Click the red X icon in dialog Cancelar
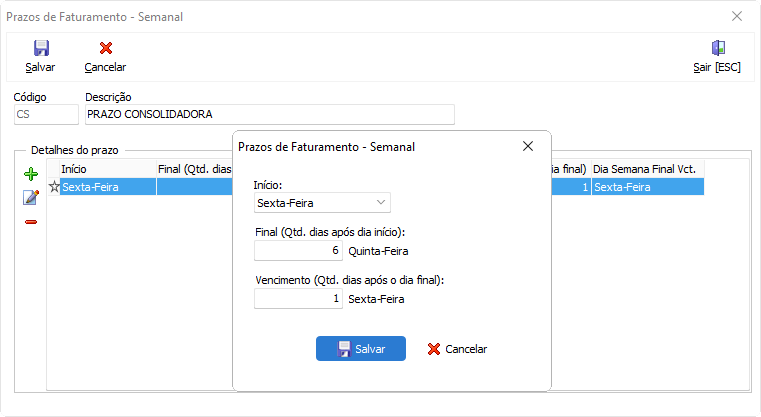 (x=434, y=349)
